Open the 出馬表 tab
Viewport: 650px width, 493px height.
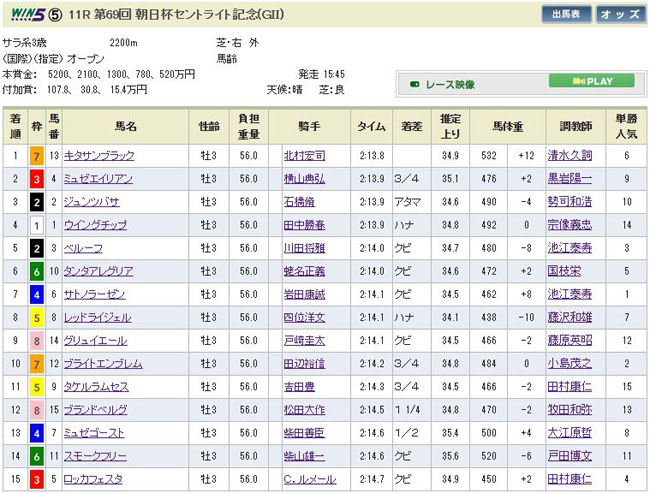[x=566, y=15]
